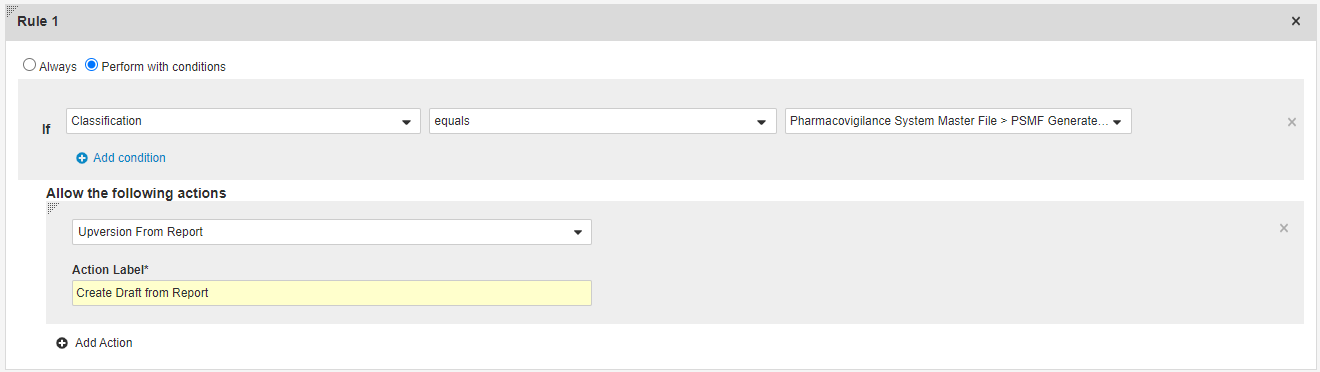Choose Perform with conditions radio button

point(92,66)
